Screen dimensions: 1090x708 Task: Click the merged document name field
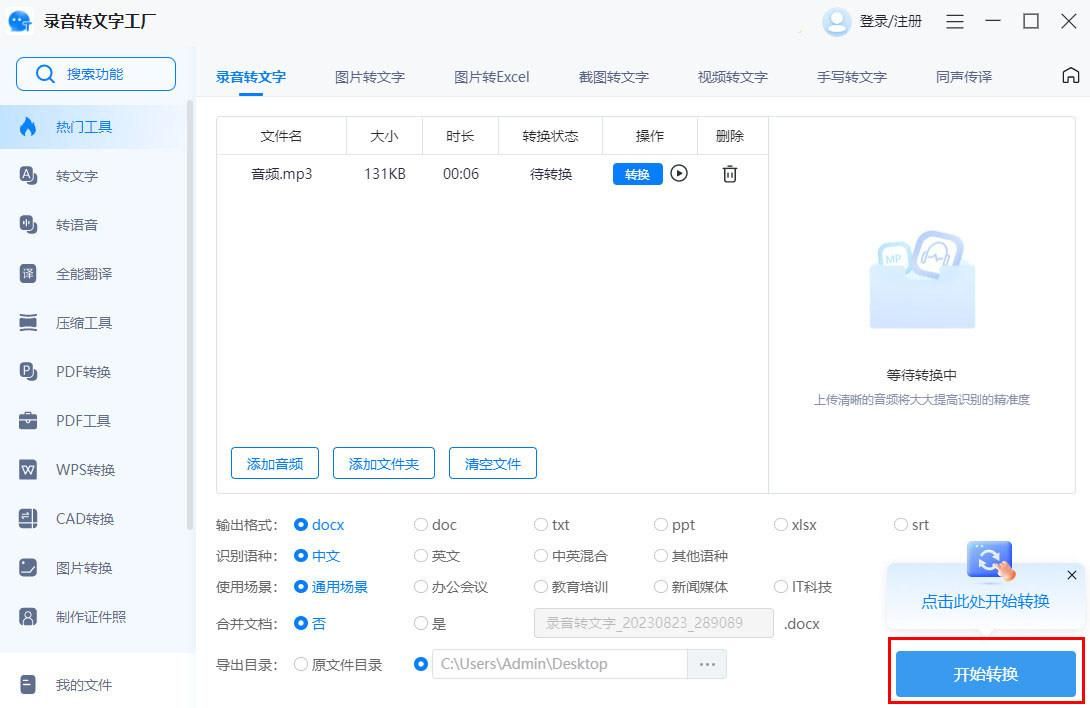[x=653, y=623]
